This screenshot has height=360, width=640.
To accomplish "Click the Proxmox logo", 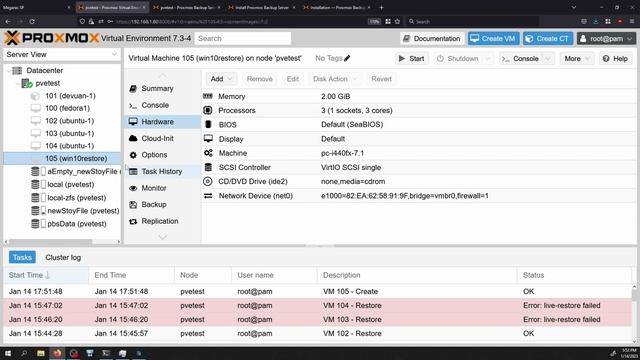I will tap(52, 38).
